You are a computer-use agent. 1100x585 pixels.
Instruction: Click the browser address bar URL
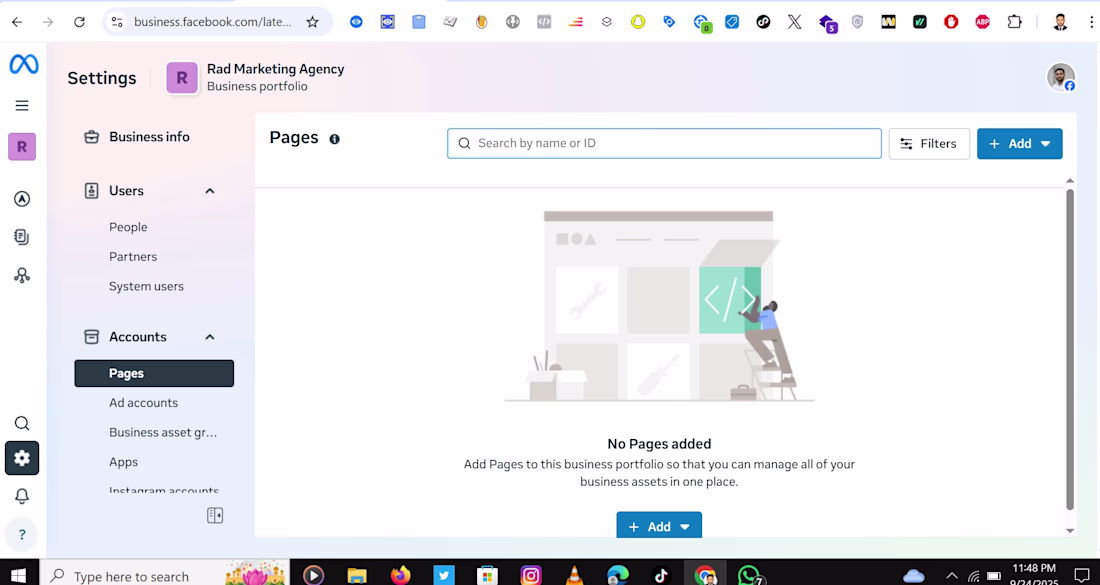213,22
